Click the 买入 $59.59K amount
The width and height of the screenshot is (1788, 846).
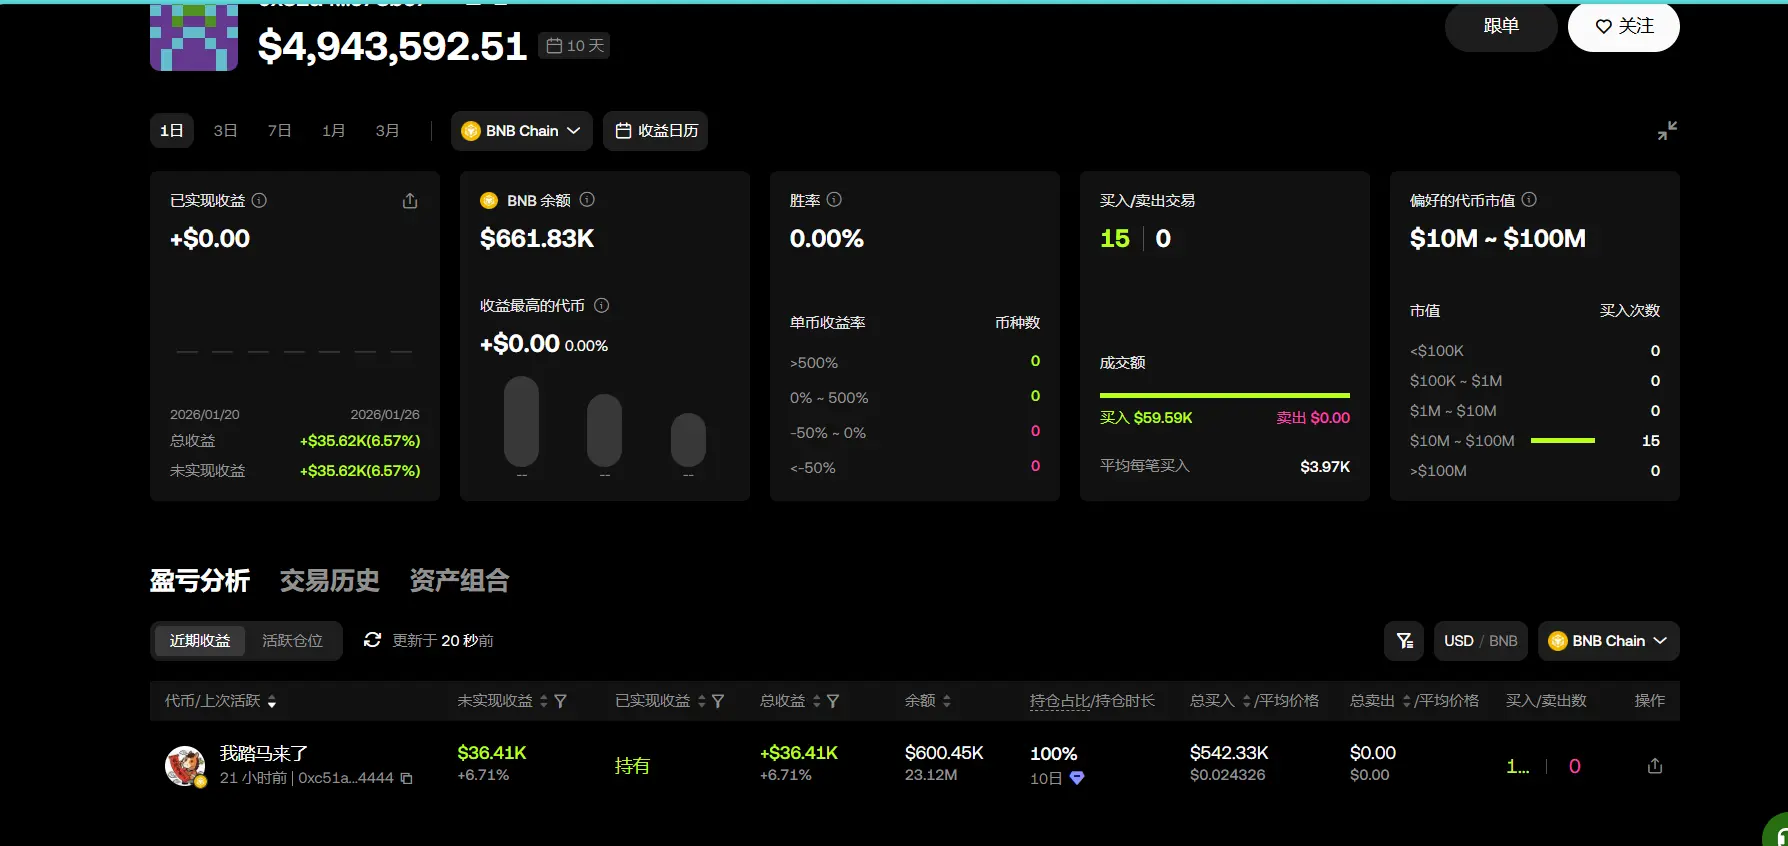point(1146,418)
